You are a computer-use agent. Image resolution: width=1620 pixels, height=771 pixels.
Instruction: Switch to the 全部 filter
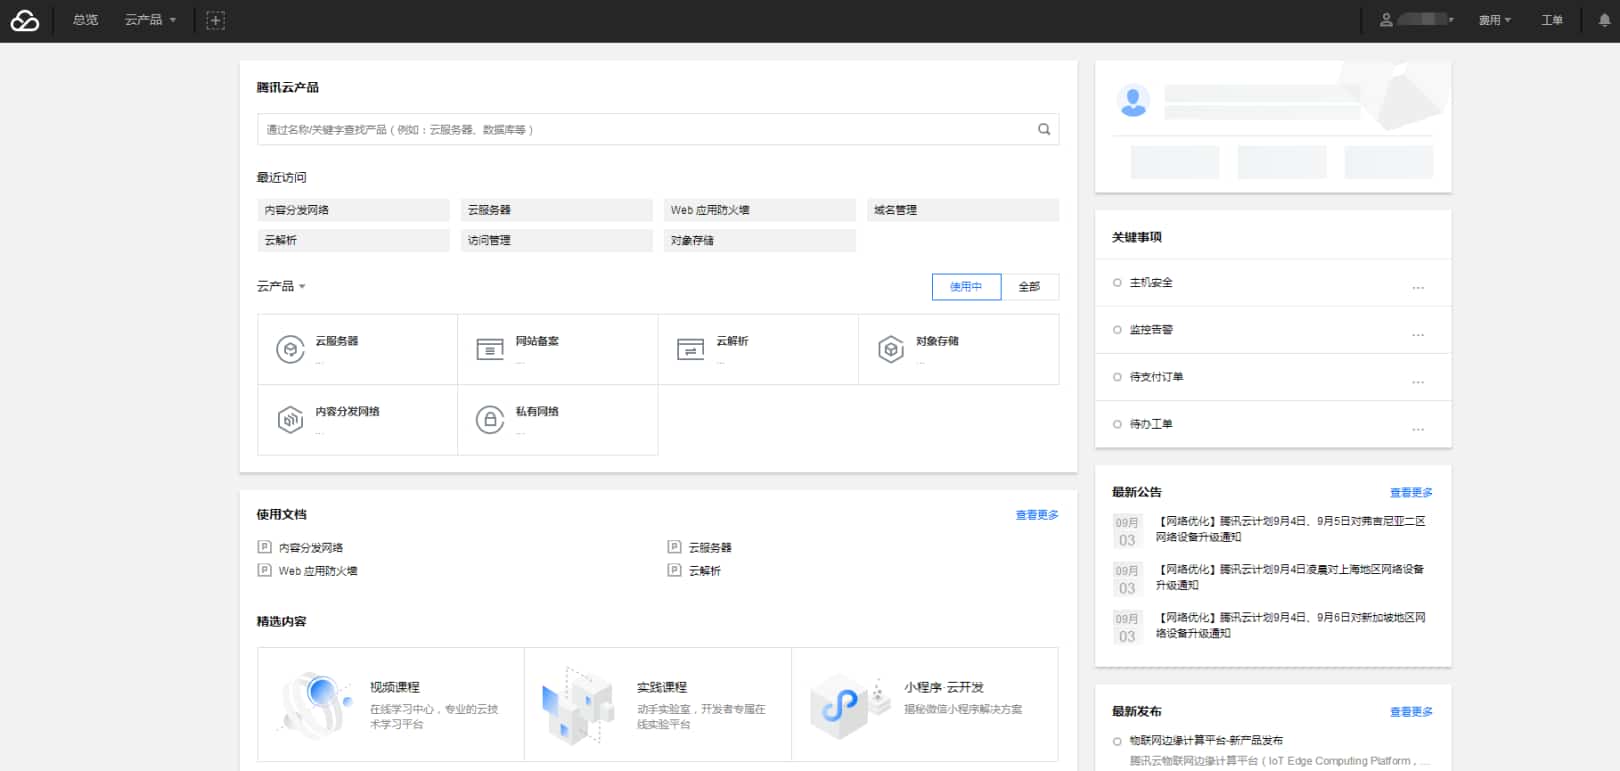[1029, 287]
